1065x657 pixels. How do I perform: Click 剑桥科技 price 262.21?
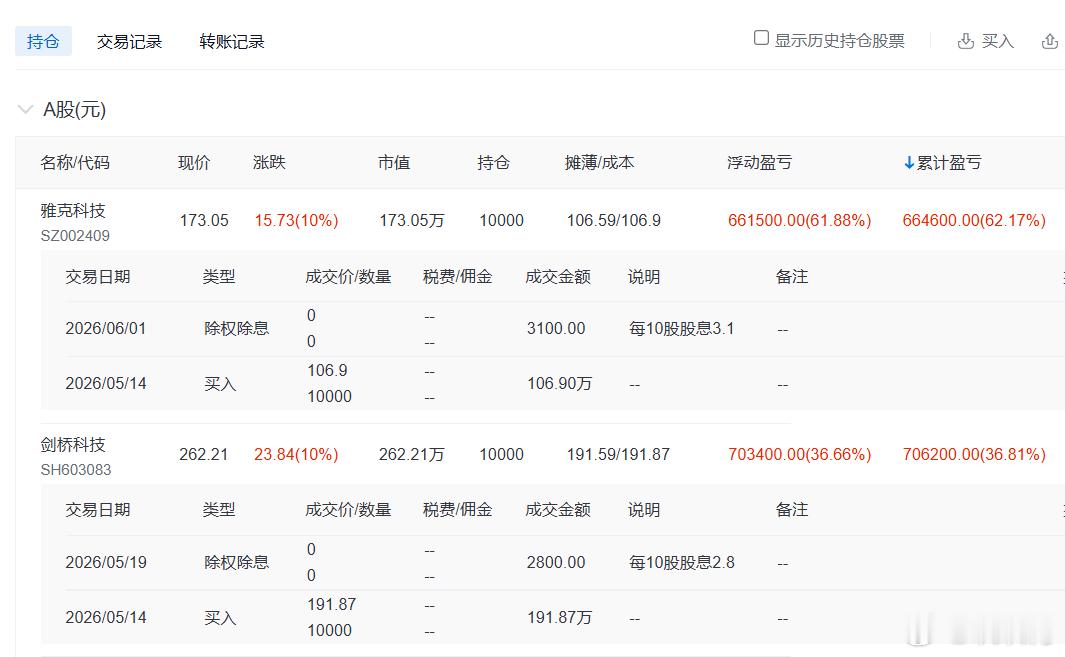204,455
